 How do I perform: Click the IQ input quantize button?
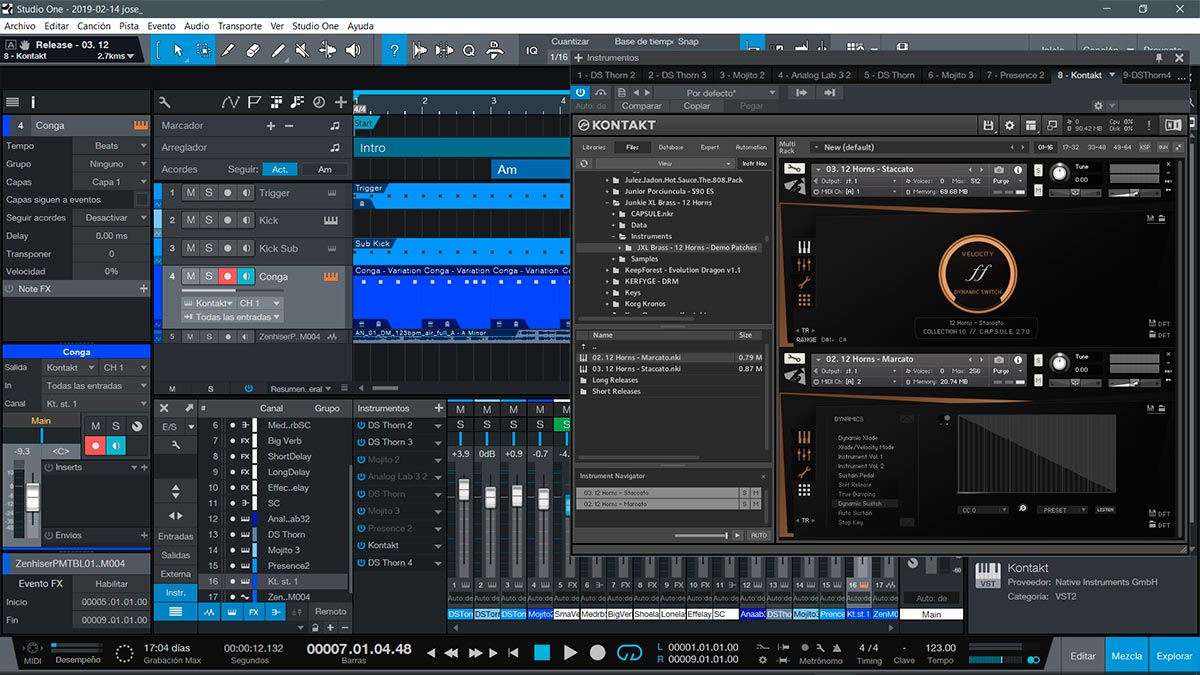point(532,50)
